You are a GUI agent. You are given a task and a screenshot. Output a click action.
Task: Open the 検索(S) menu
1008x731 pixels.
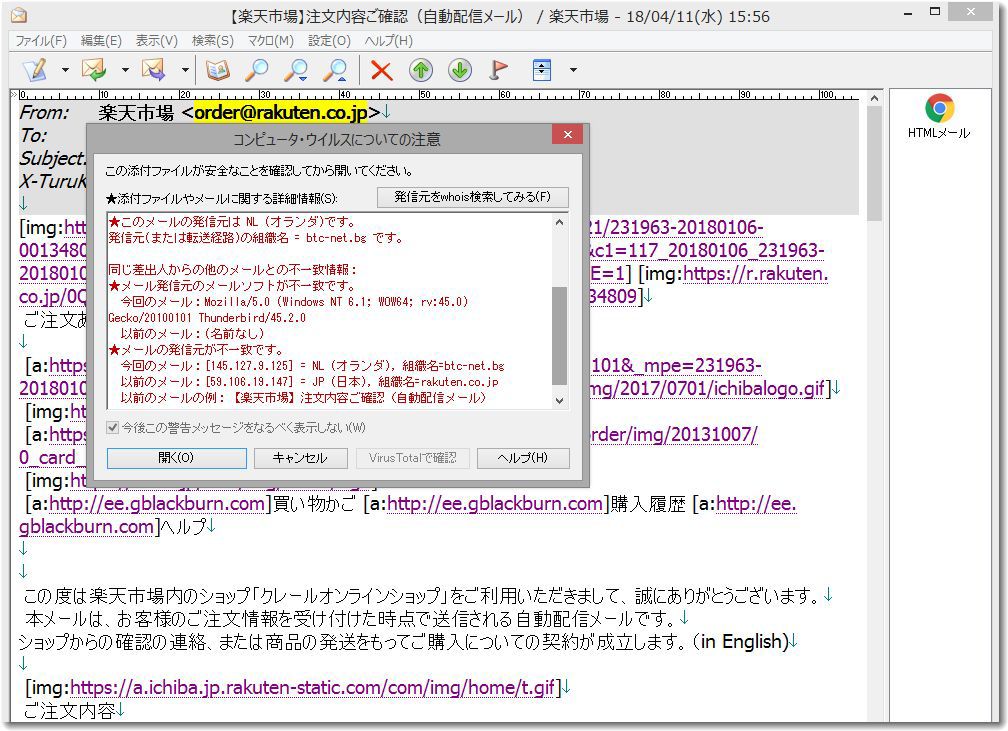point(213,41)
